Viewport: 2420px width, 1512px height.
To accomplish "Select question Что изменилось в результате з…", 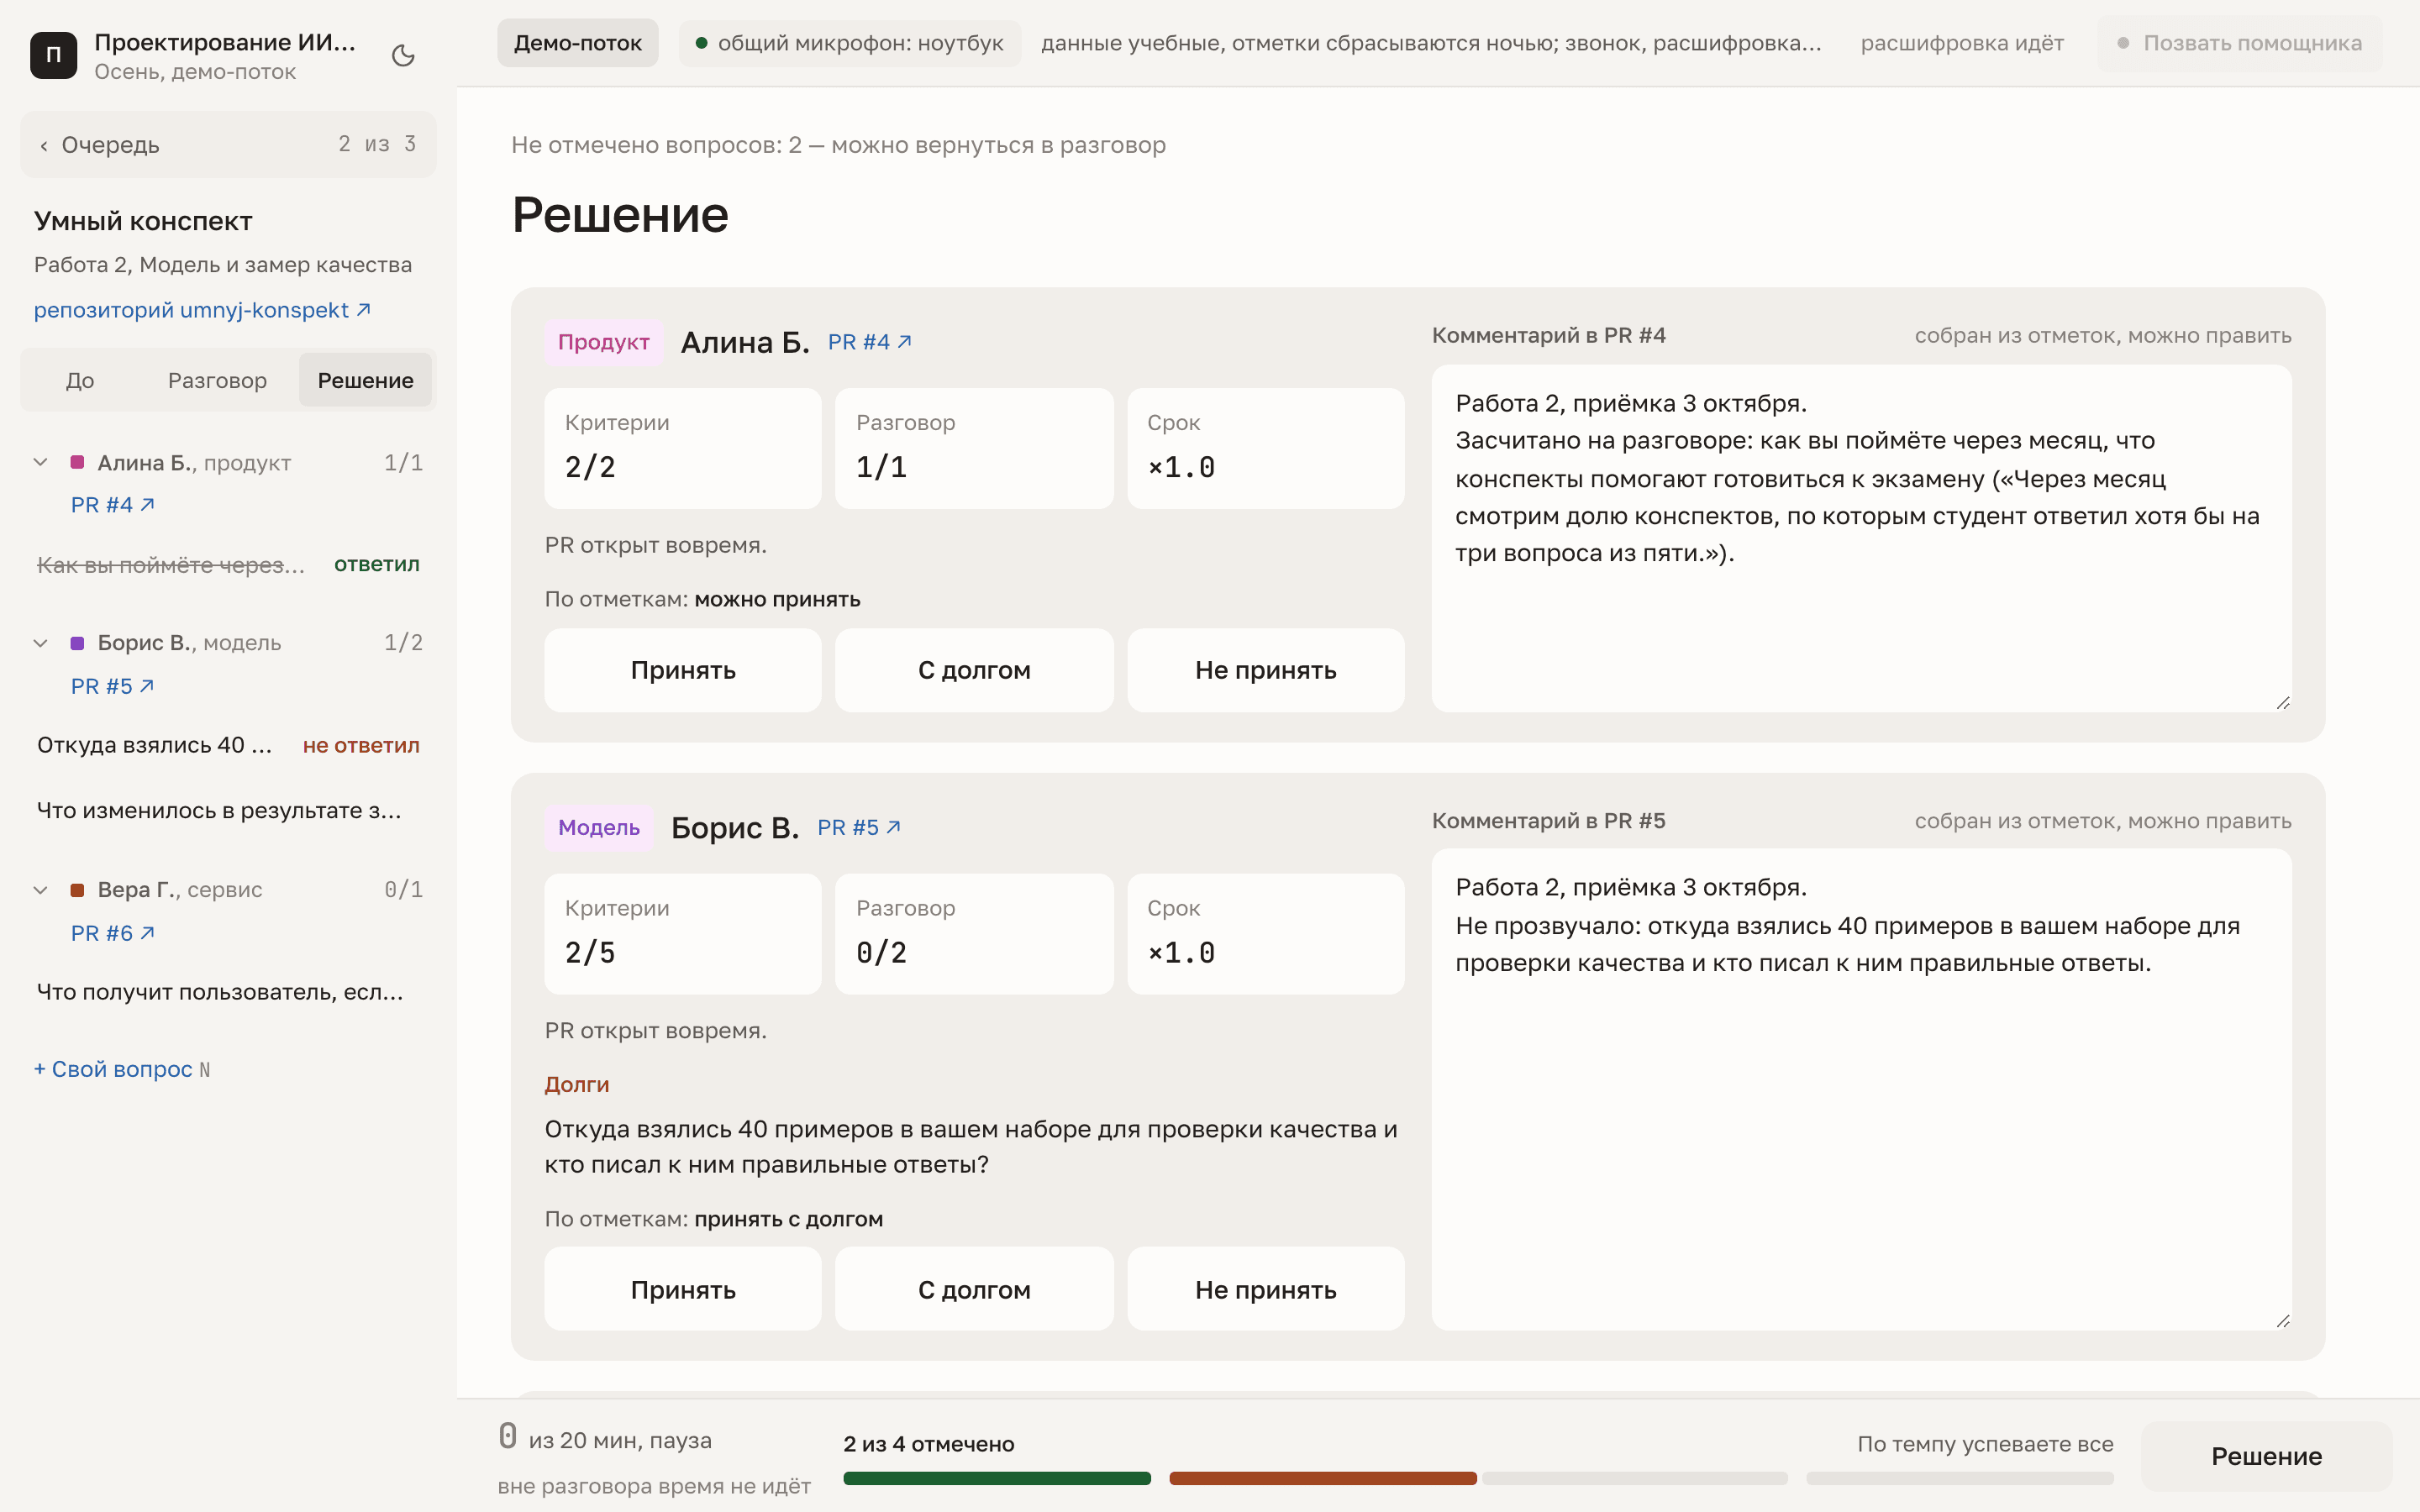I will tap(219, 810).
